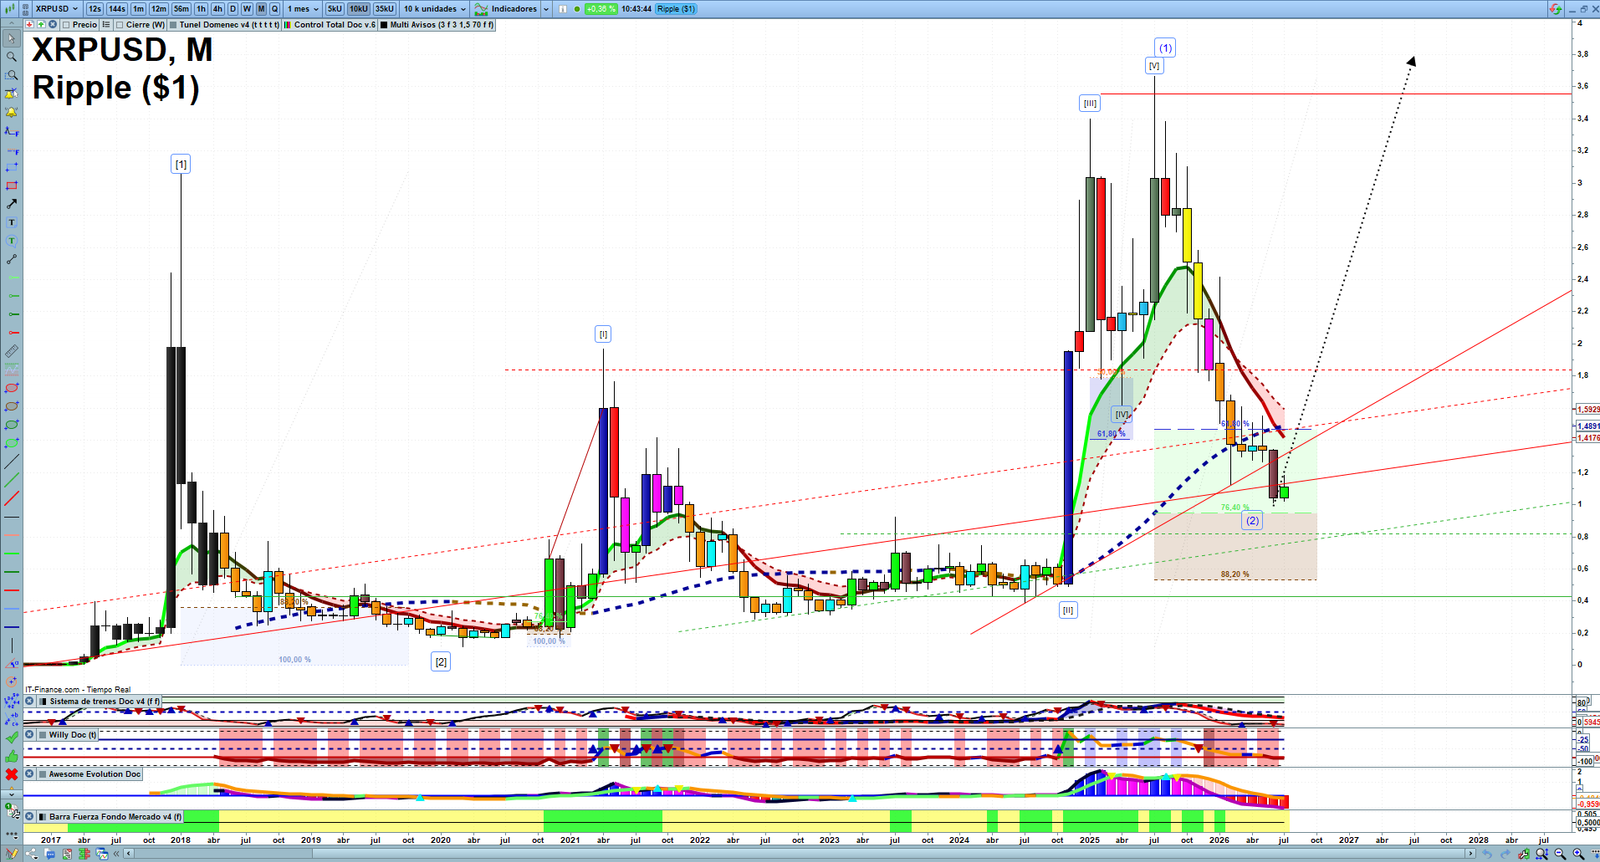Open the 10 k unidades dropdown
Viewport: 1600px width, 862px height.
tap(435, 8)
